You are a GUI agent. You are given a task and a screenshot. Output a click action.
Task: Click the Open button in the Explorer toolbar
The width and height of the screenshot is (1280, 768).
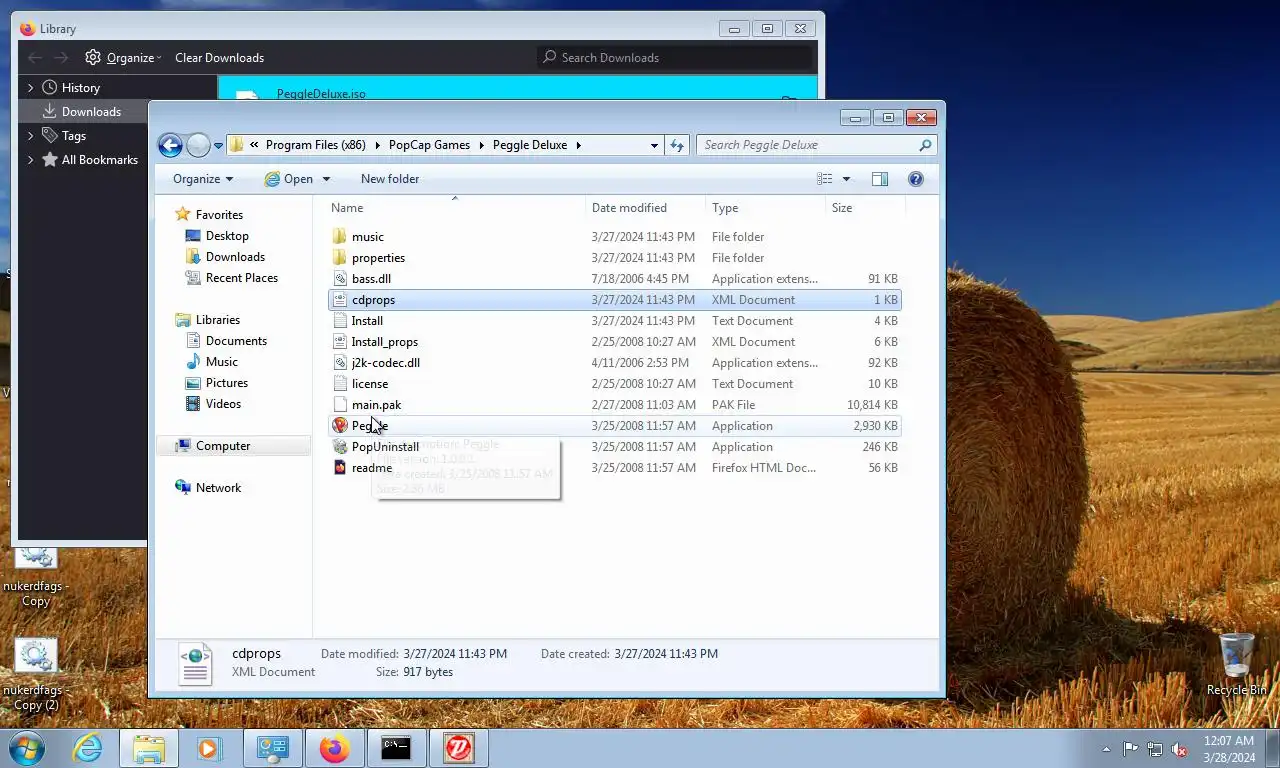289,179
